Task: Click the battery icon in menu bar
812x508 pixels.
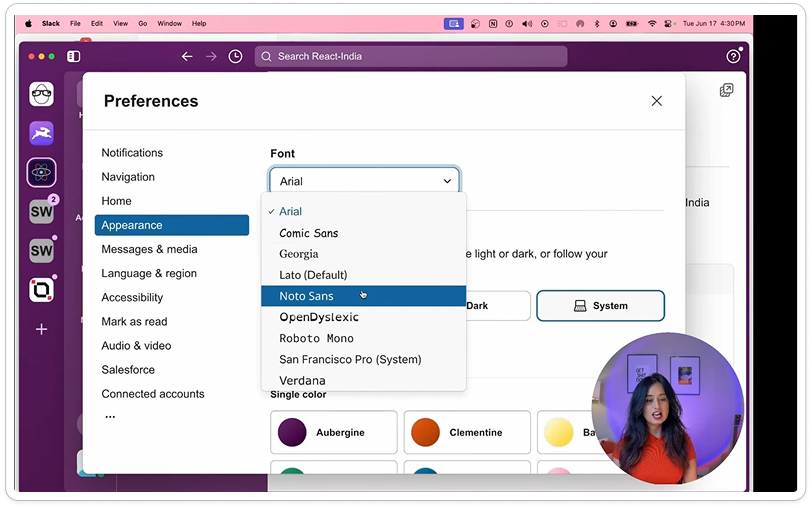Action: pos(632,24)
